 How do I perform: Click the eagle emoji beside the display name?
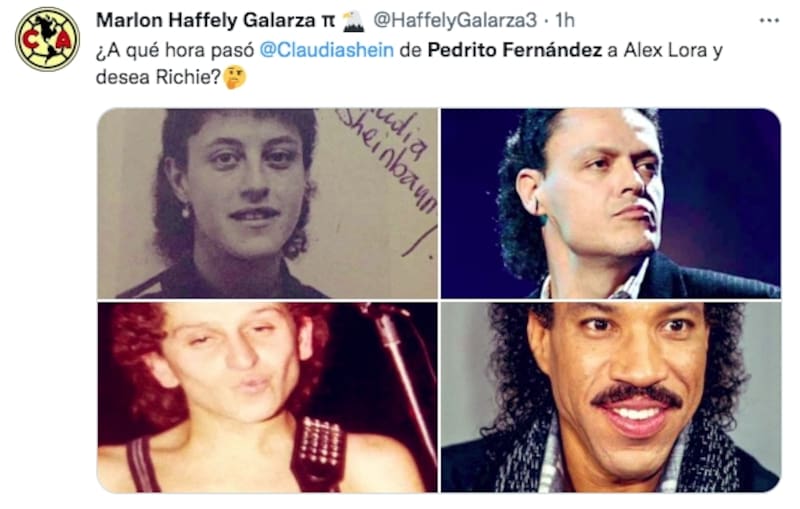(353, 21)
